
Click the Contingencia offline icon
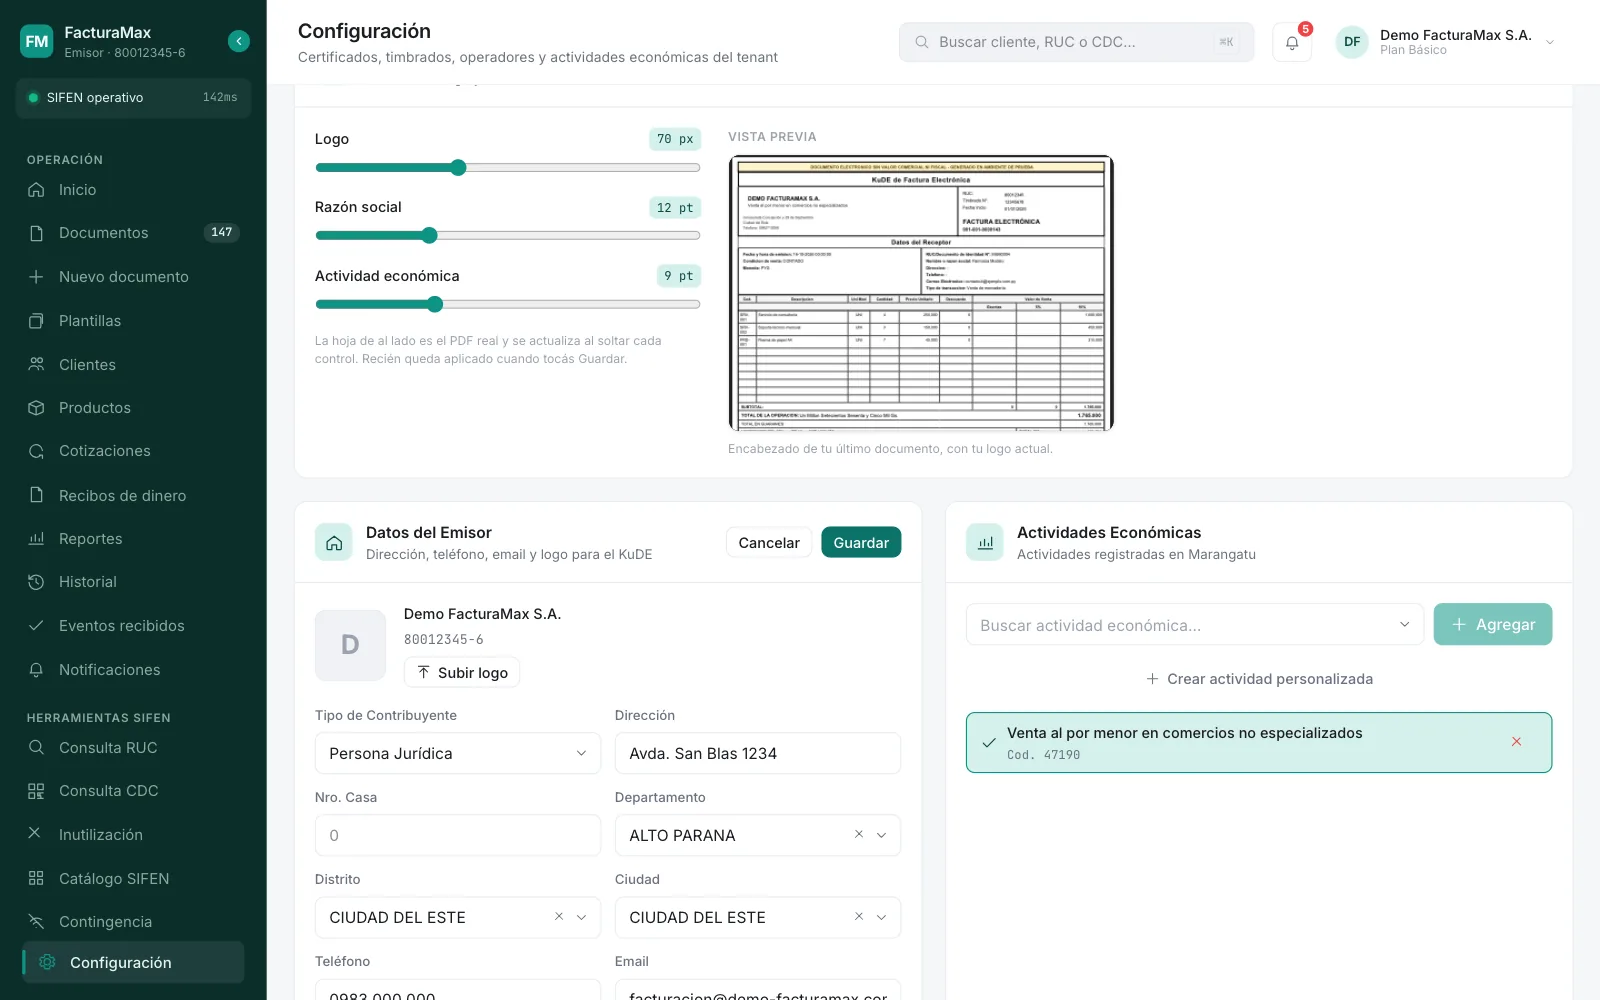[36, 921]
